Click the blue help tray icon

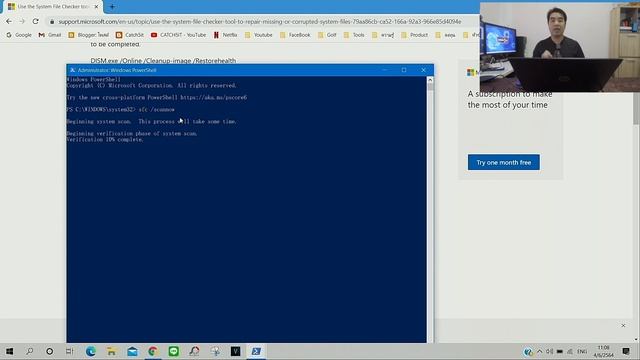[528, 351]
